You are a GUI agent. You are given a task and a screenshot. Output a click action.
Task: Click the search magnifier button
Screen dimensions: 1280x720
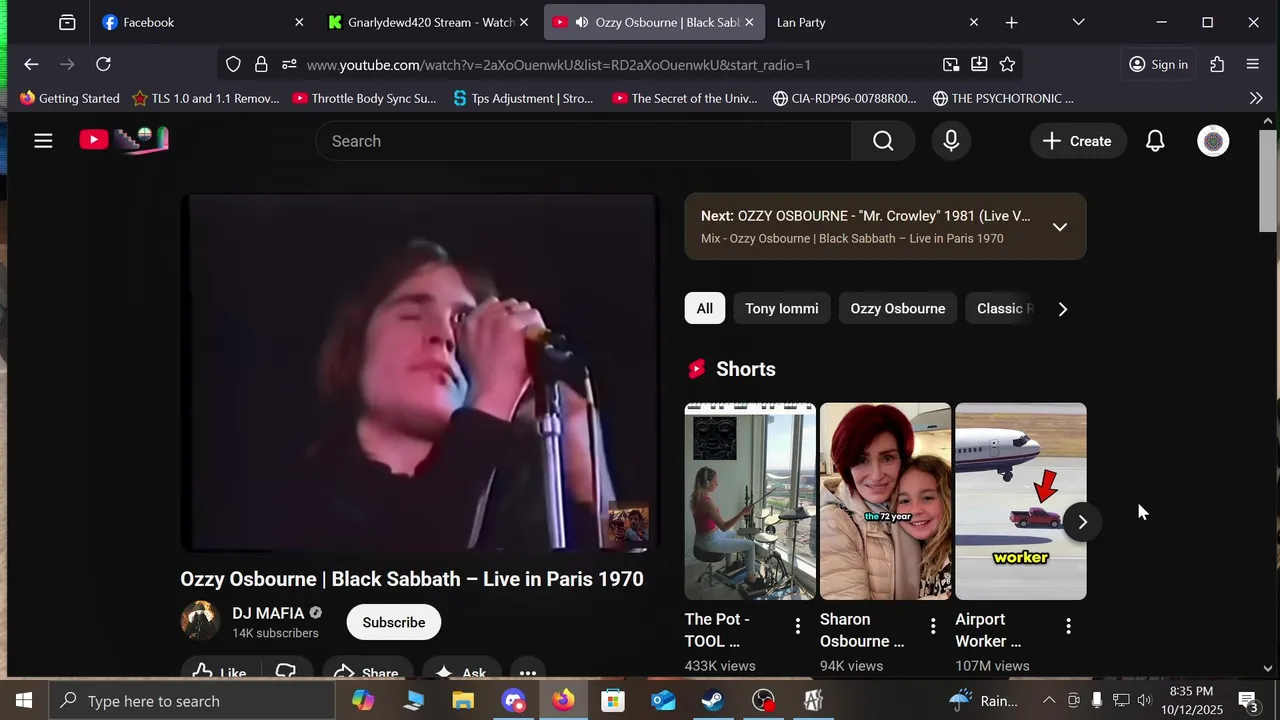883,141
